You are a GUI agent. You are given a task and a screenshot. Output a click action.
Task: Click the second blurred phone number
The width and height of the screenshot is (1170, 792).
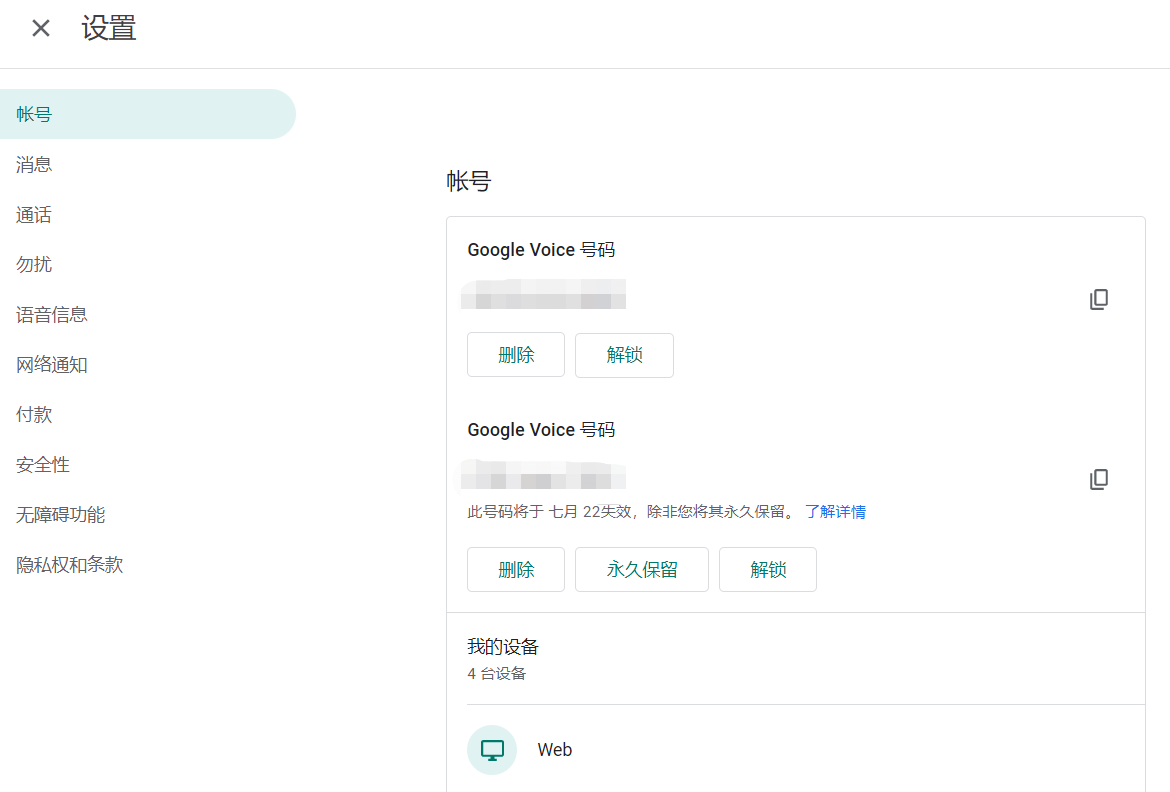543,474
